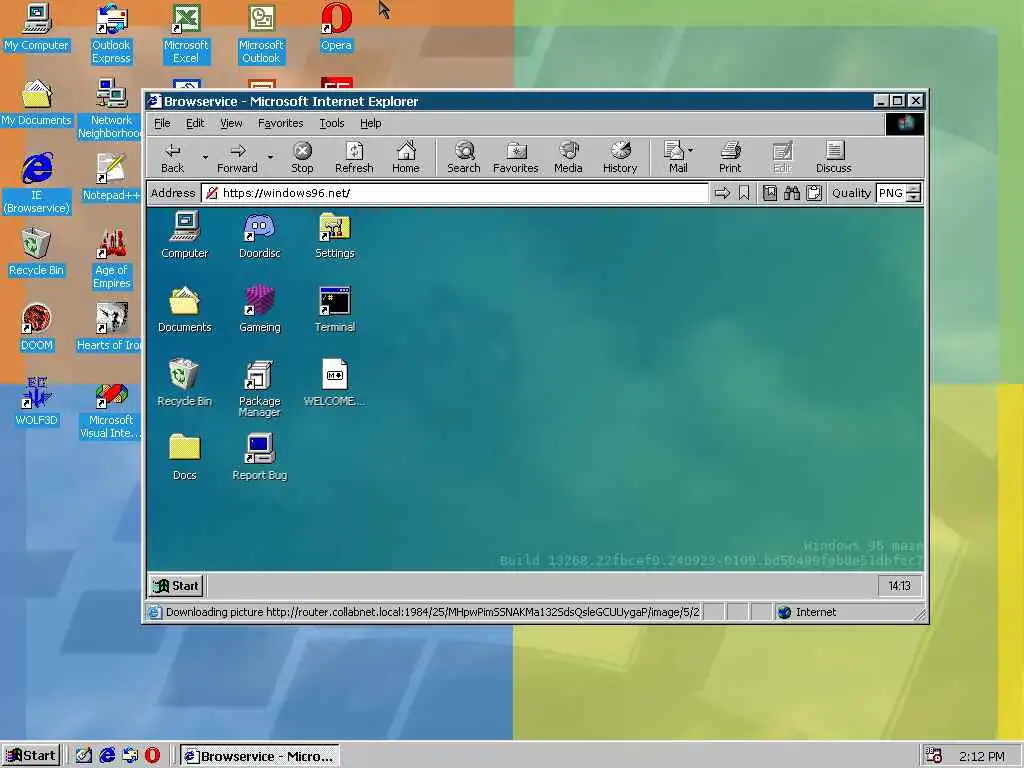Image resolution: width=1024 pixels, height=768 pixels.
Task: Launch Opera from the quick launch bar
Action: coord(152,756)
